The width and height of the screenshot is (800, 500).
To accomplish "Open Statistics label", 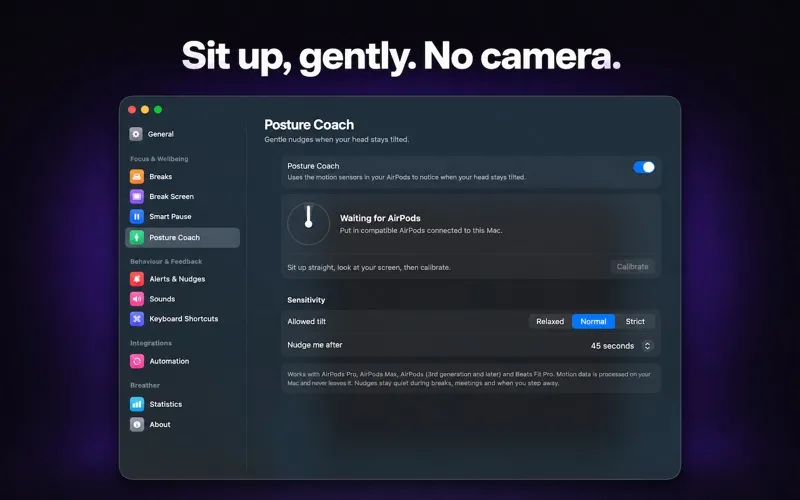I will pos(166,404).
